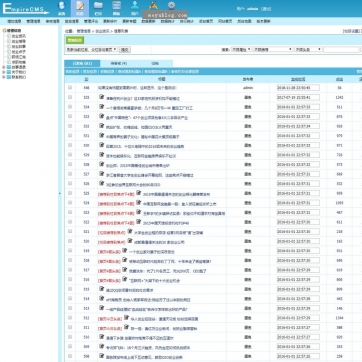Image resolution: width=362 pixels, height=362 pixels.
Task: Switch to the pending review tab with count 4
Action: pos(118,63)
